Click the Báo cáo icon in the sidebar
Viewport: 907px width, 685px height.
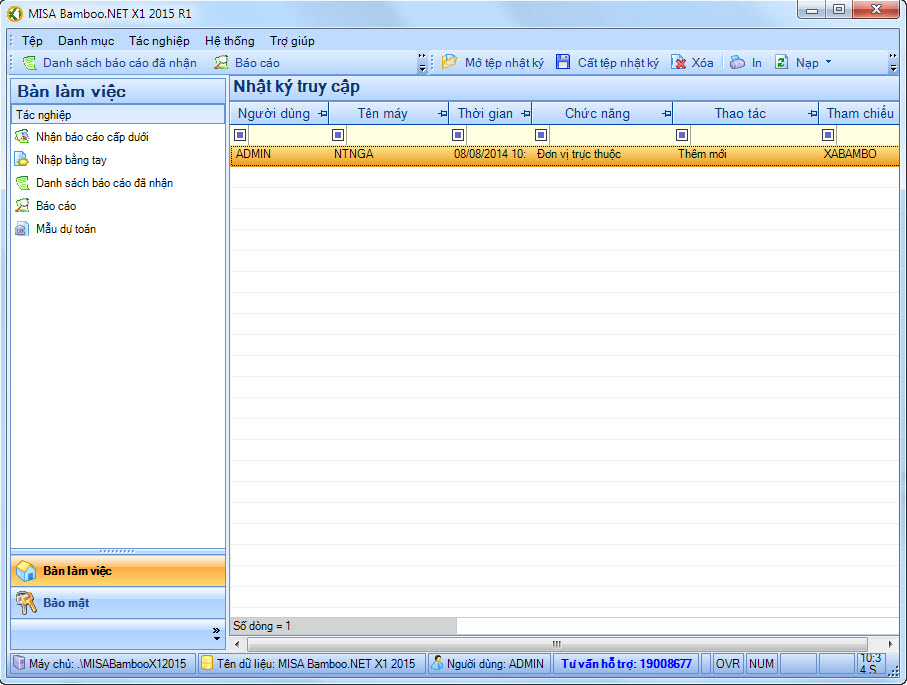click(22, 205)
